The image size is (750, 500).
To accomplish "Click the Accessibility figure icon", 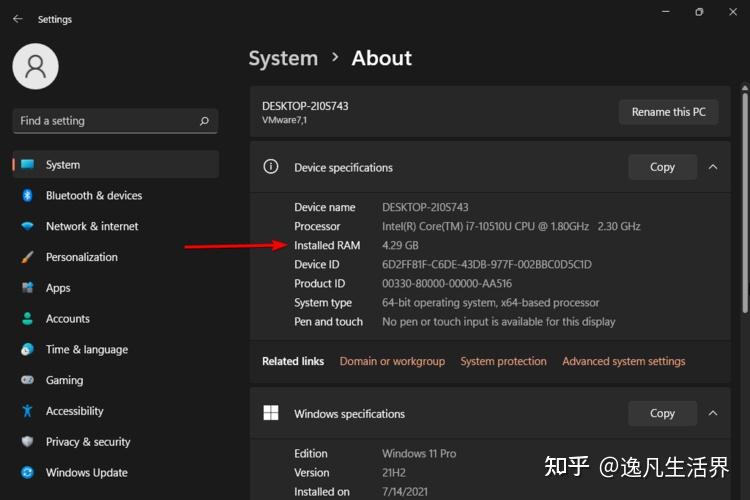I will point(27,411).
